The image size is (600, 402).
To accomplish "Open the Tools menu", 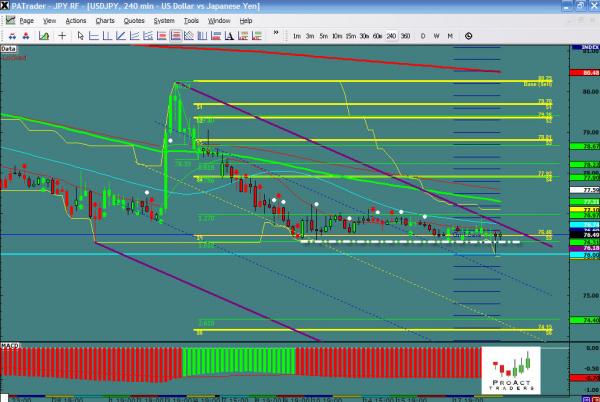I will 191,20.
